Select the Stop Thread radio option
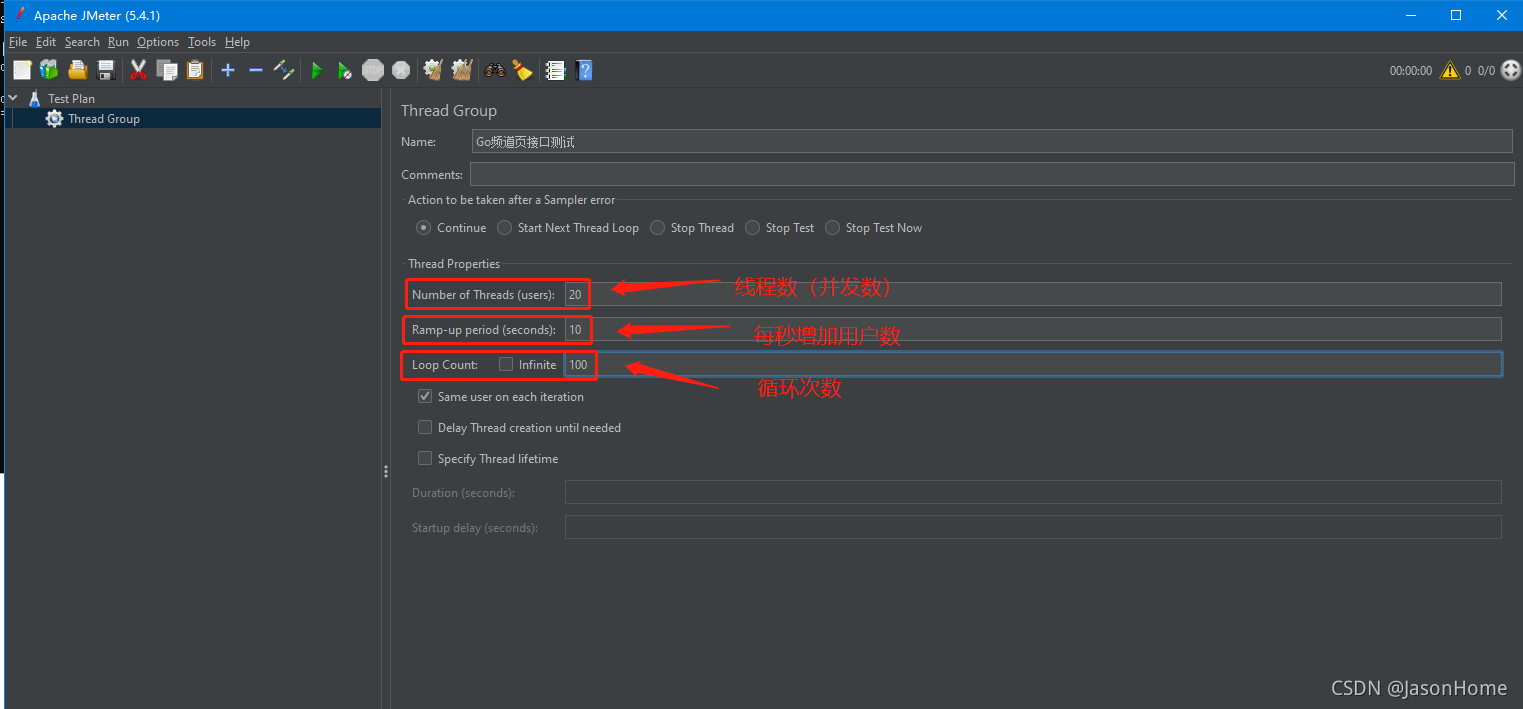Image resolution: width=1523 pixels, height=709 pixels. pos(657,228)
